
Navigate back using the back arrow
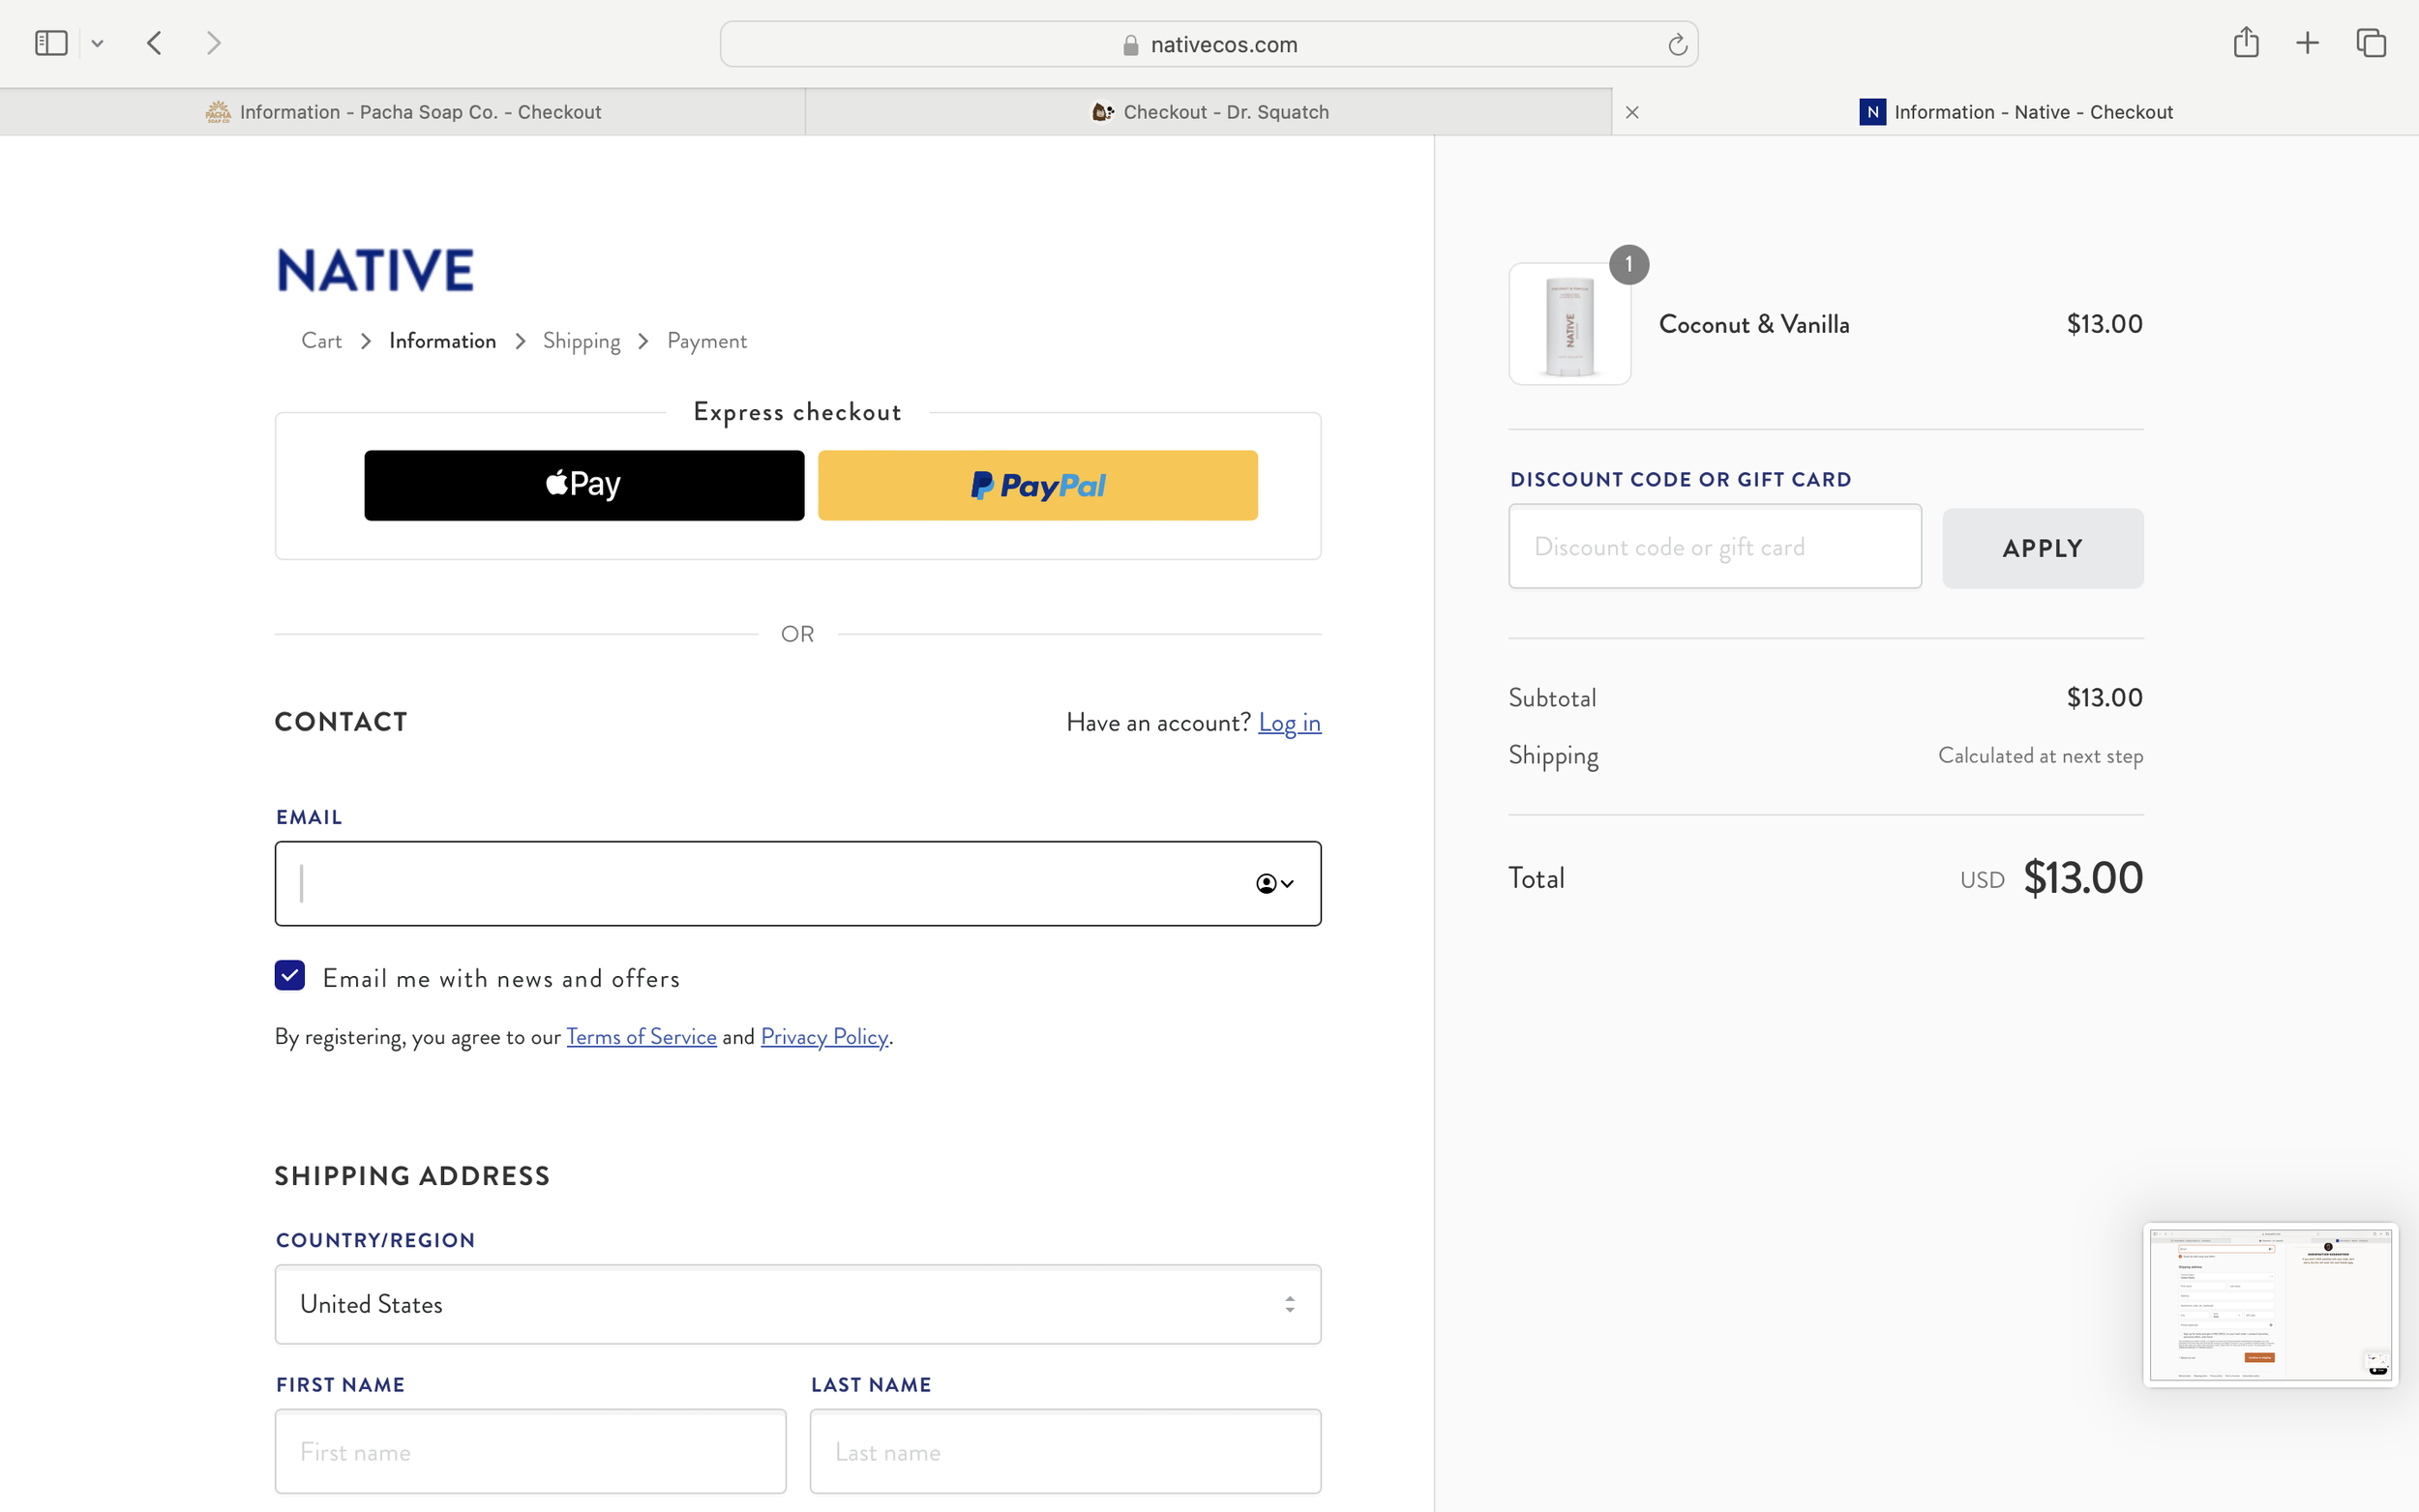pyautogui.click(x=154, y=42)
